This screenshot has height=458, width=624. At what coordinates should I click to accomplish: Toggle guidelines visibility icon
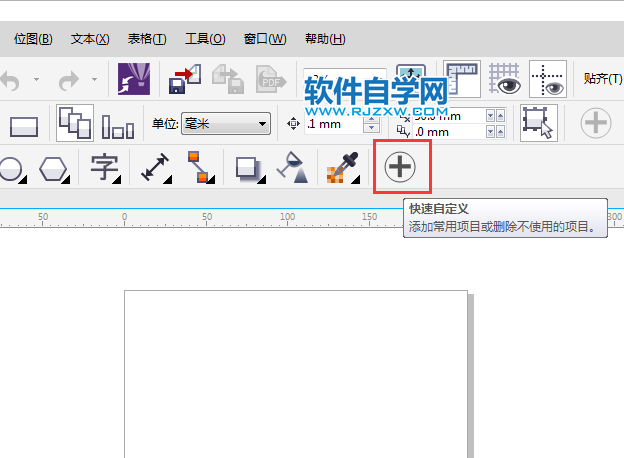click(547, 80)
